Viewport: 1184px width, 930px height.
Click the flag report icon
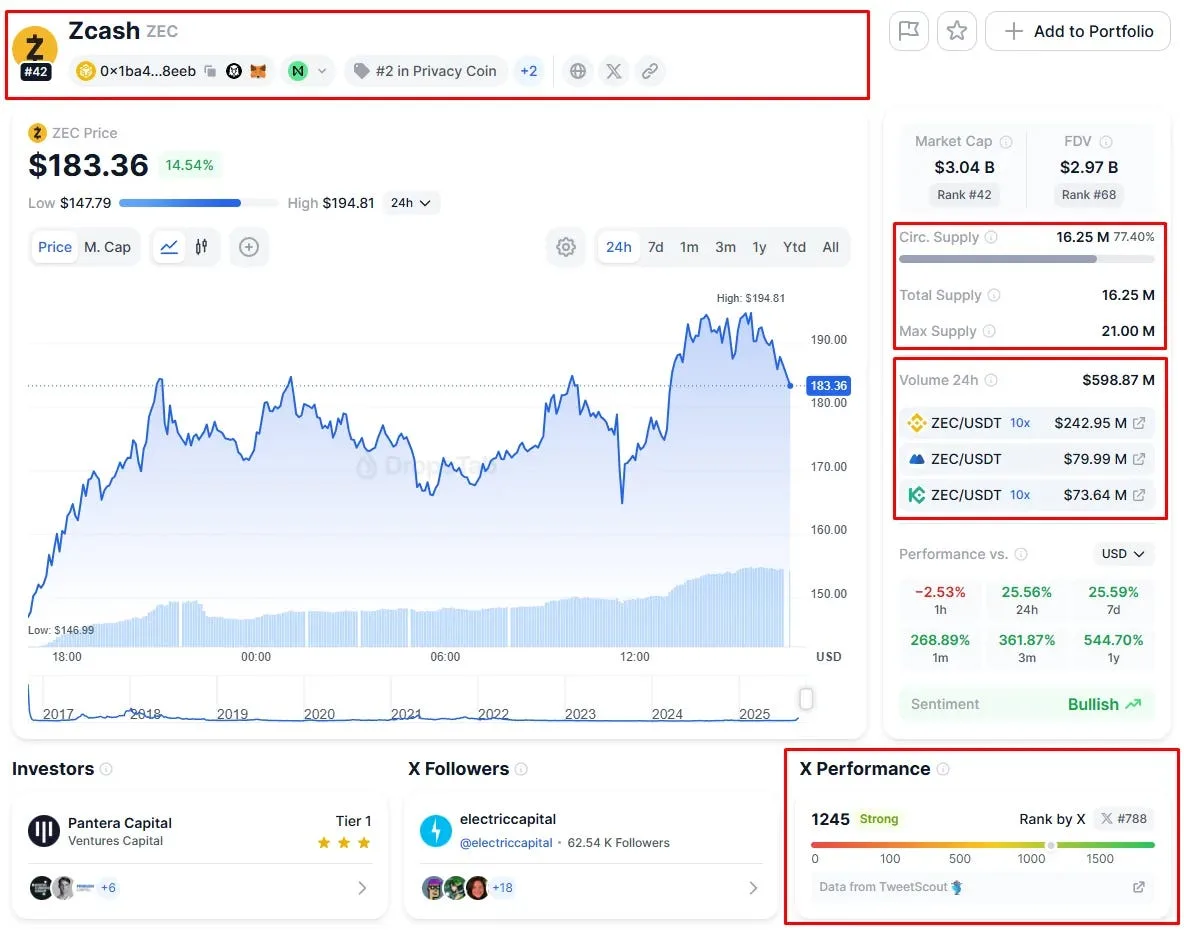(x=908, y=31)
